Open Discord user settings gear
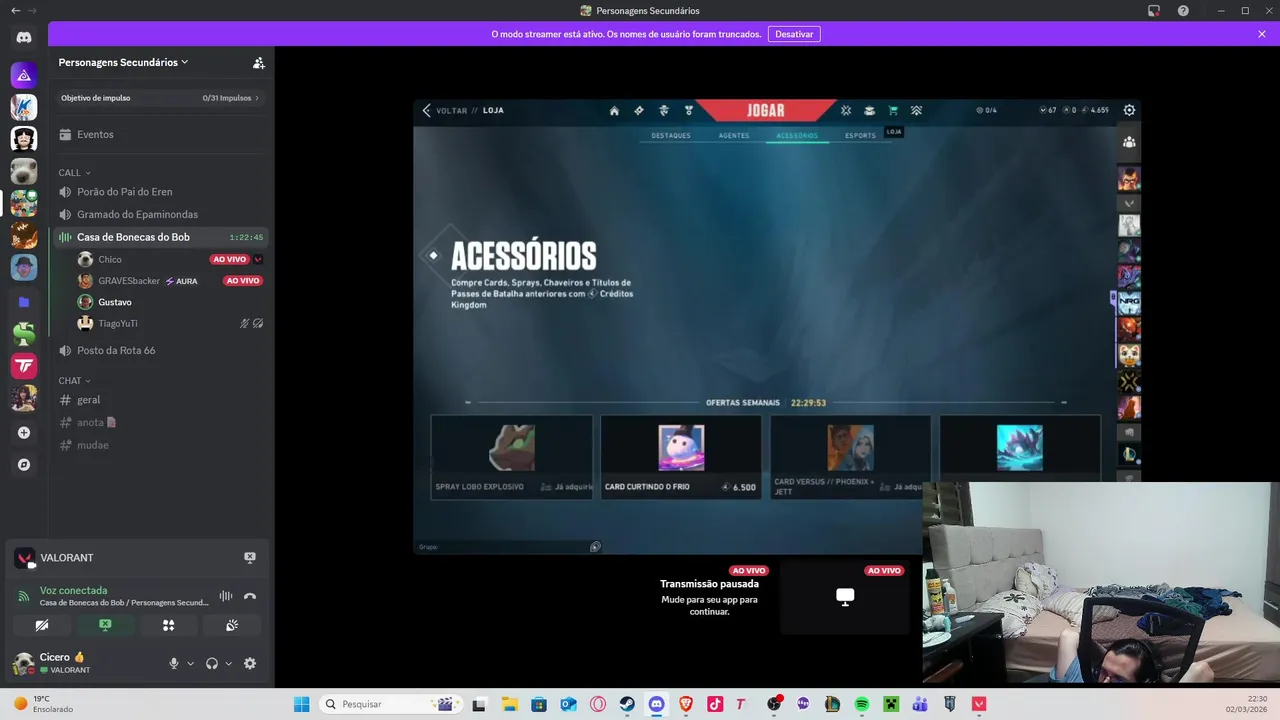Screen dimensions: 1280x720 [250, 663]
